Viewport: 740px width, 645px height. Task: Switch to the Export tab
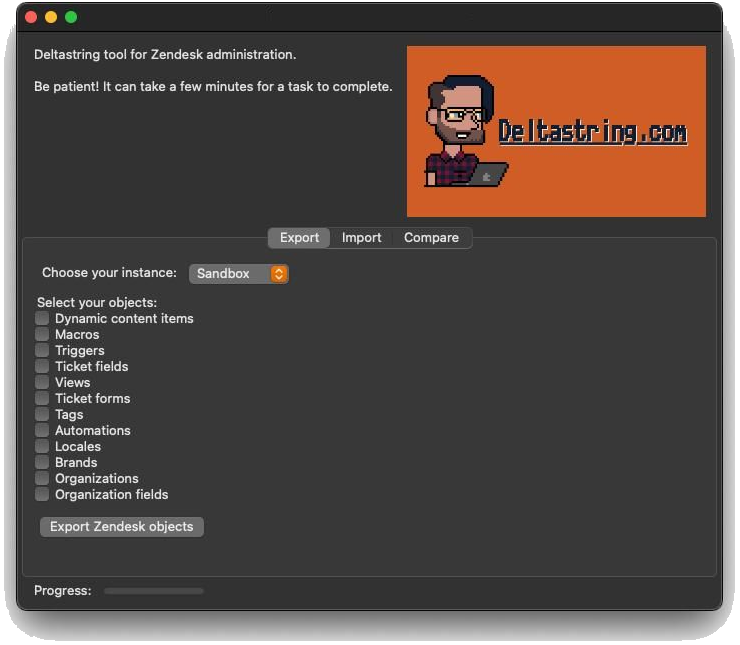tap(299, 238)
